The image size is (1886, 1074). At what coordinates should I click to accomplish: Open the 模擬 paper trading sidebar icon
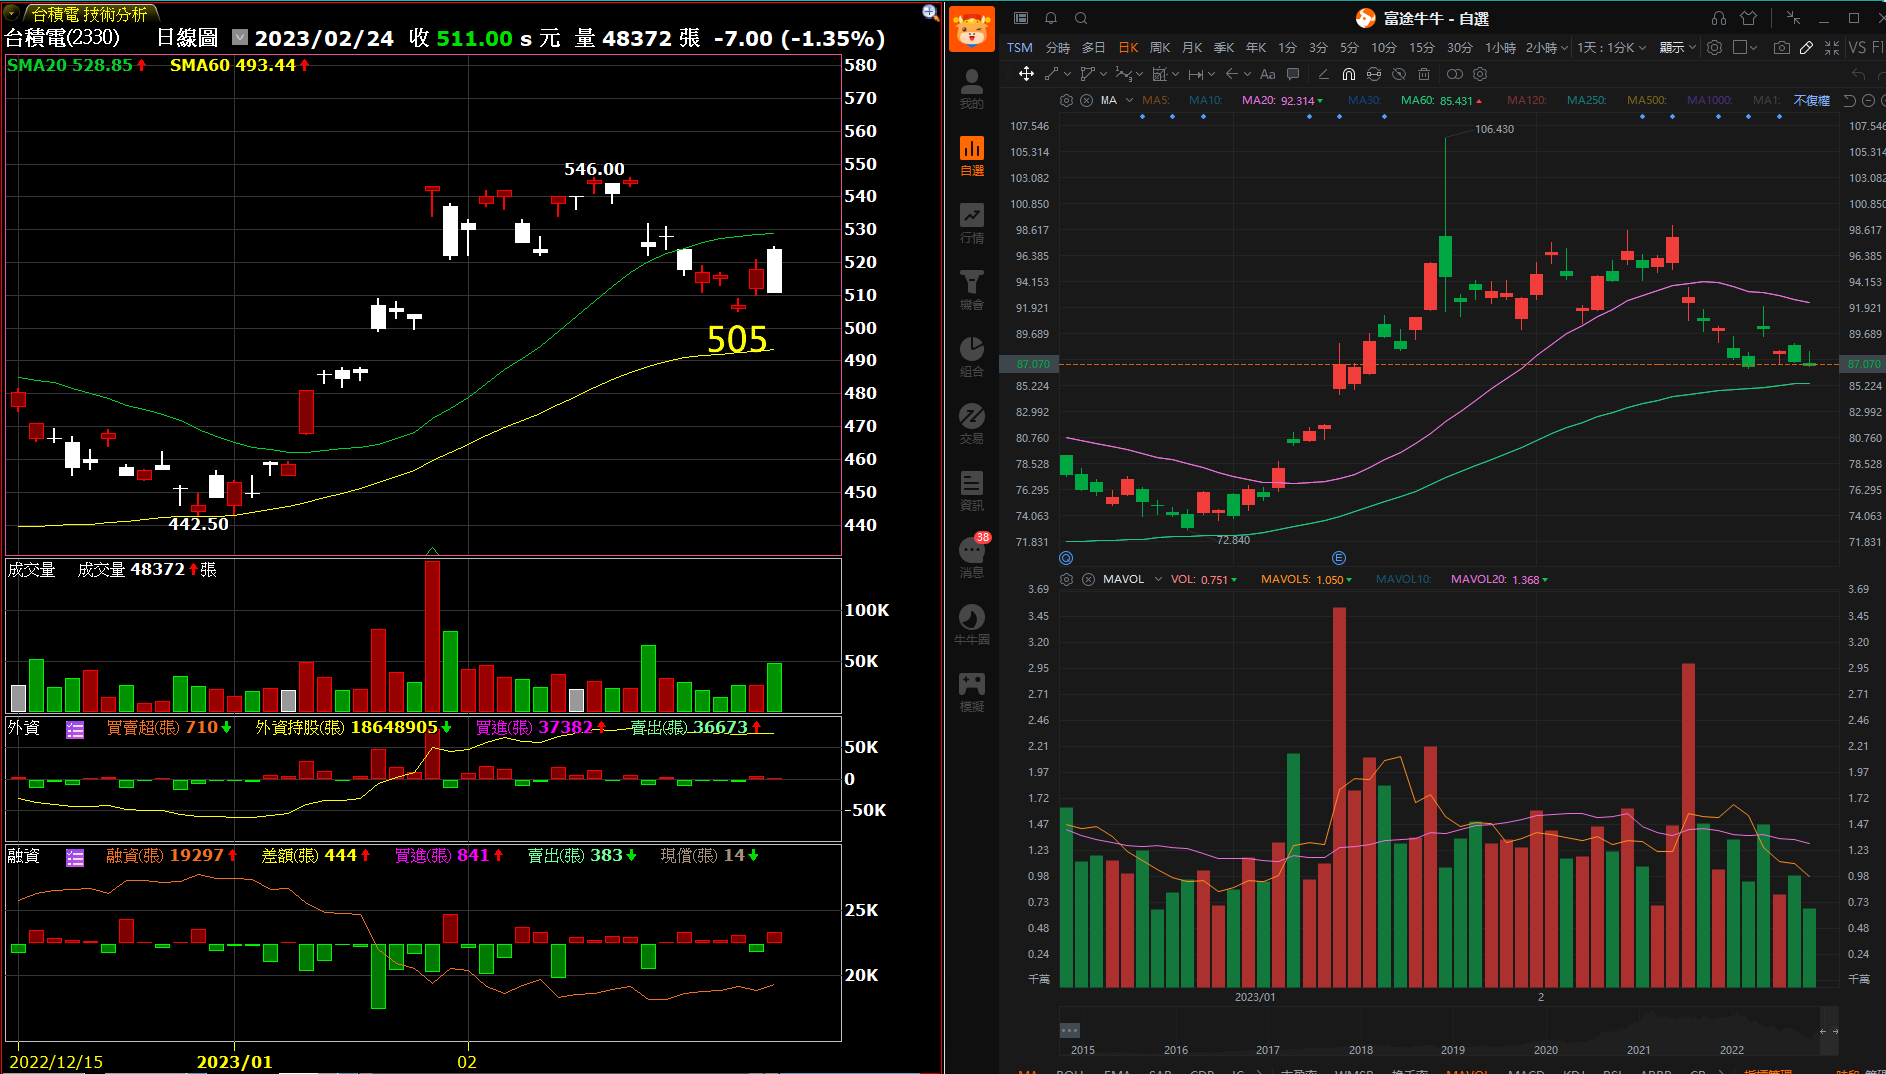971,691
